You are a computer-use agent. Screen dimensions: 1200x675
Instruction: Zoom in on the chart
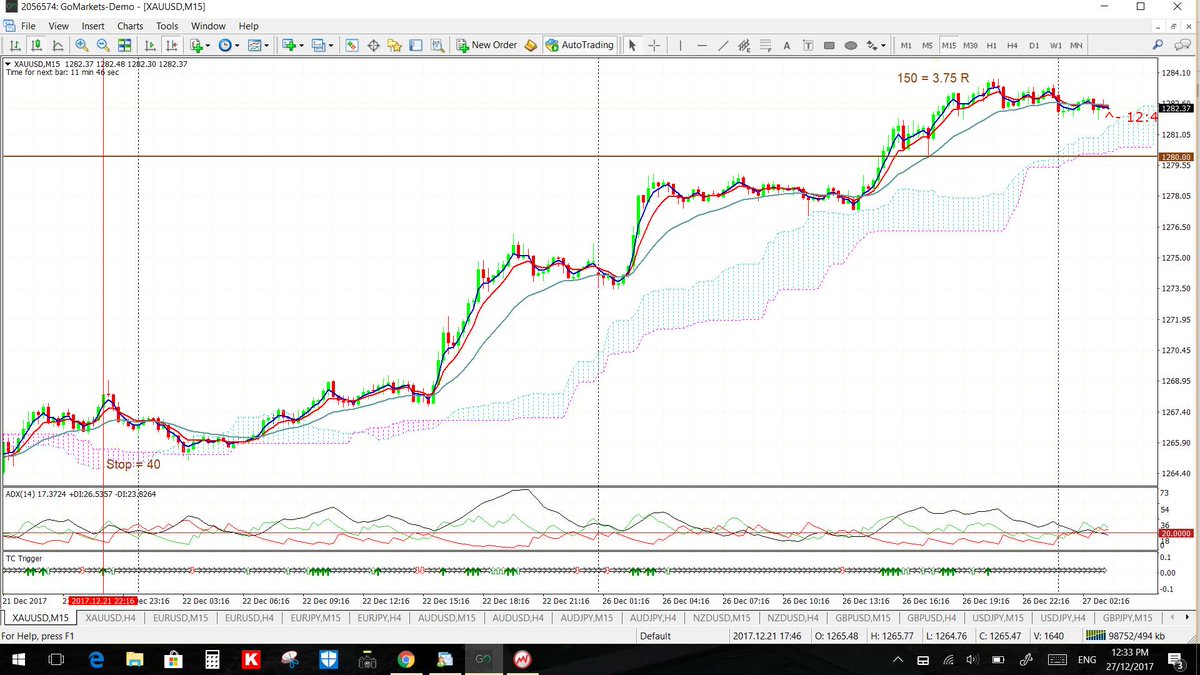pyautogui.click(x=81, y=45)
